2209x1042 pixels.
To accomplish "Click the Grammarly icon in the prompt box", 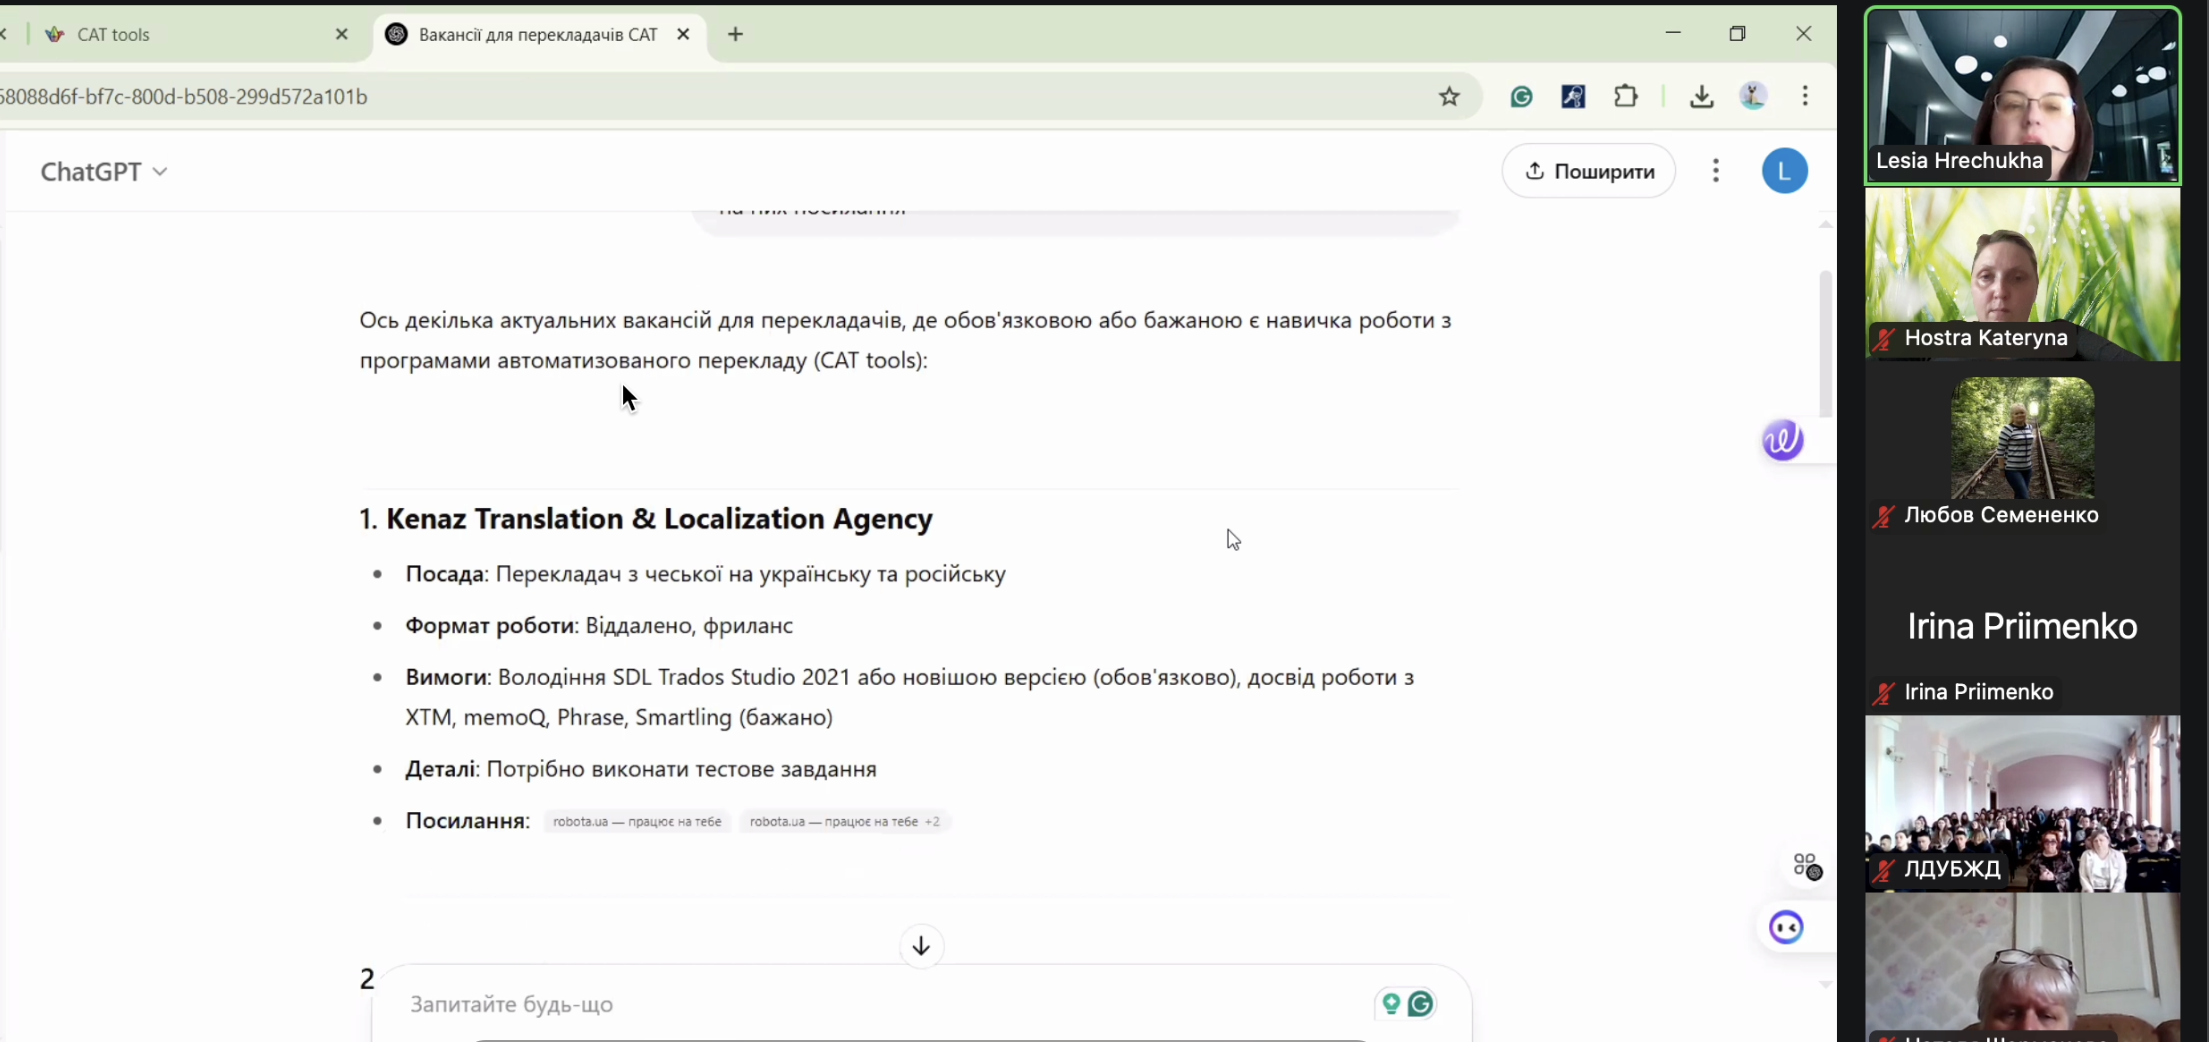I will coord(1420,1003).
